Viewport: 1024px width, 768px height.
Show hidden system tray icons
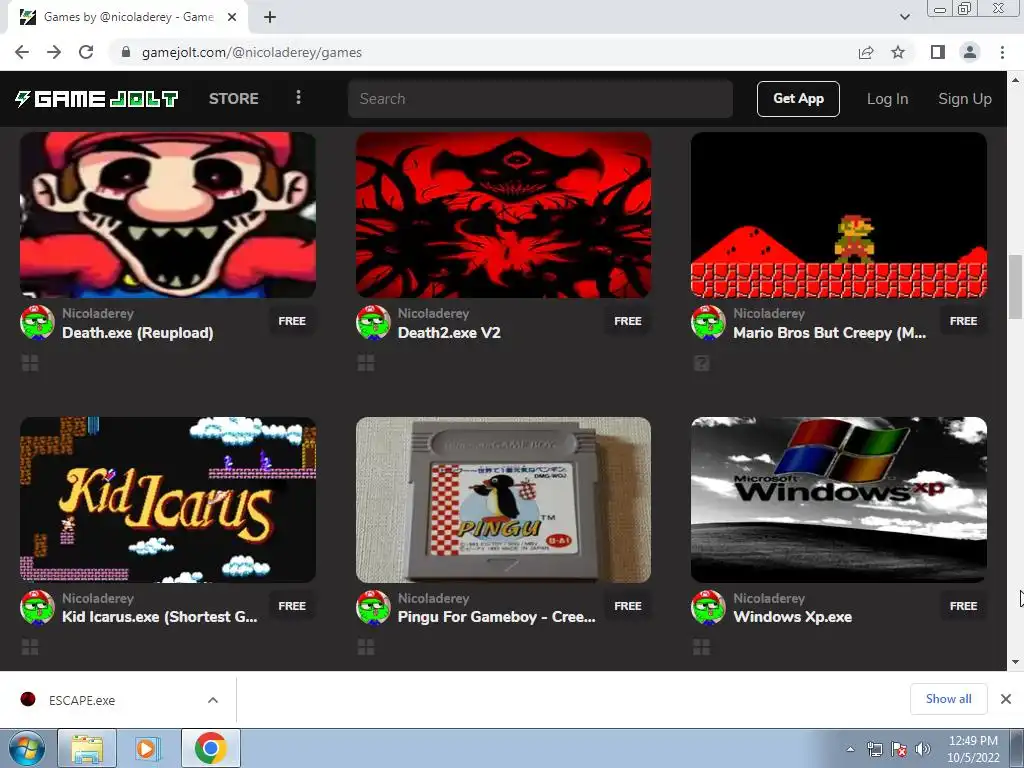(850, 749)
